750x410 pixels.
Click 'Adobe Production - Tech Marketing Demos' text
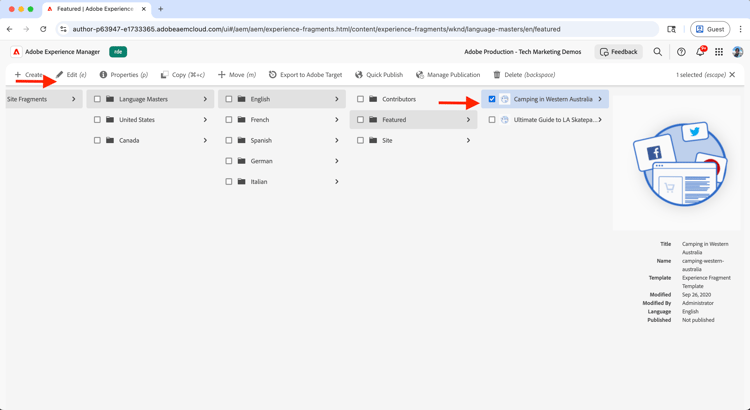tap(523, 52)
